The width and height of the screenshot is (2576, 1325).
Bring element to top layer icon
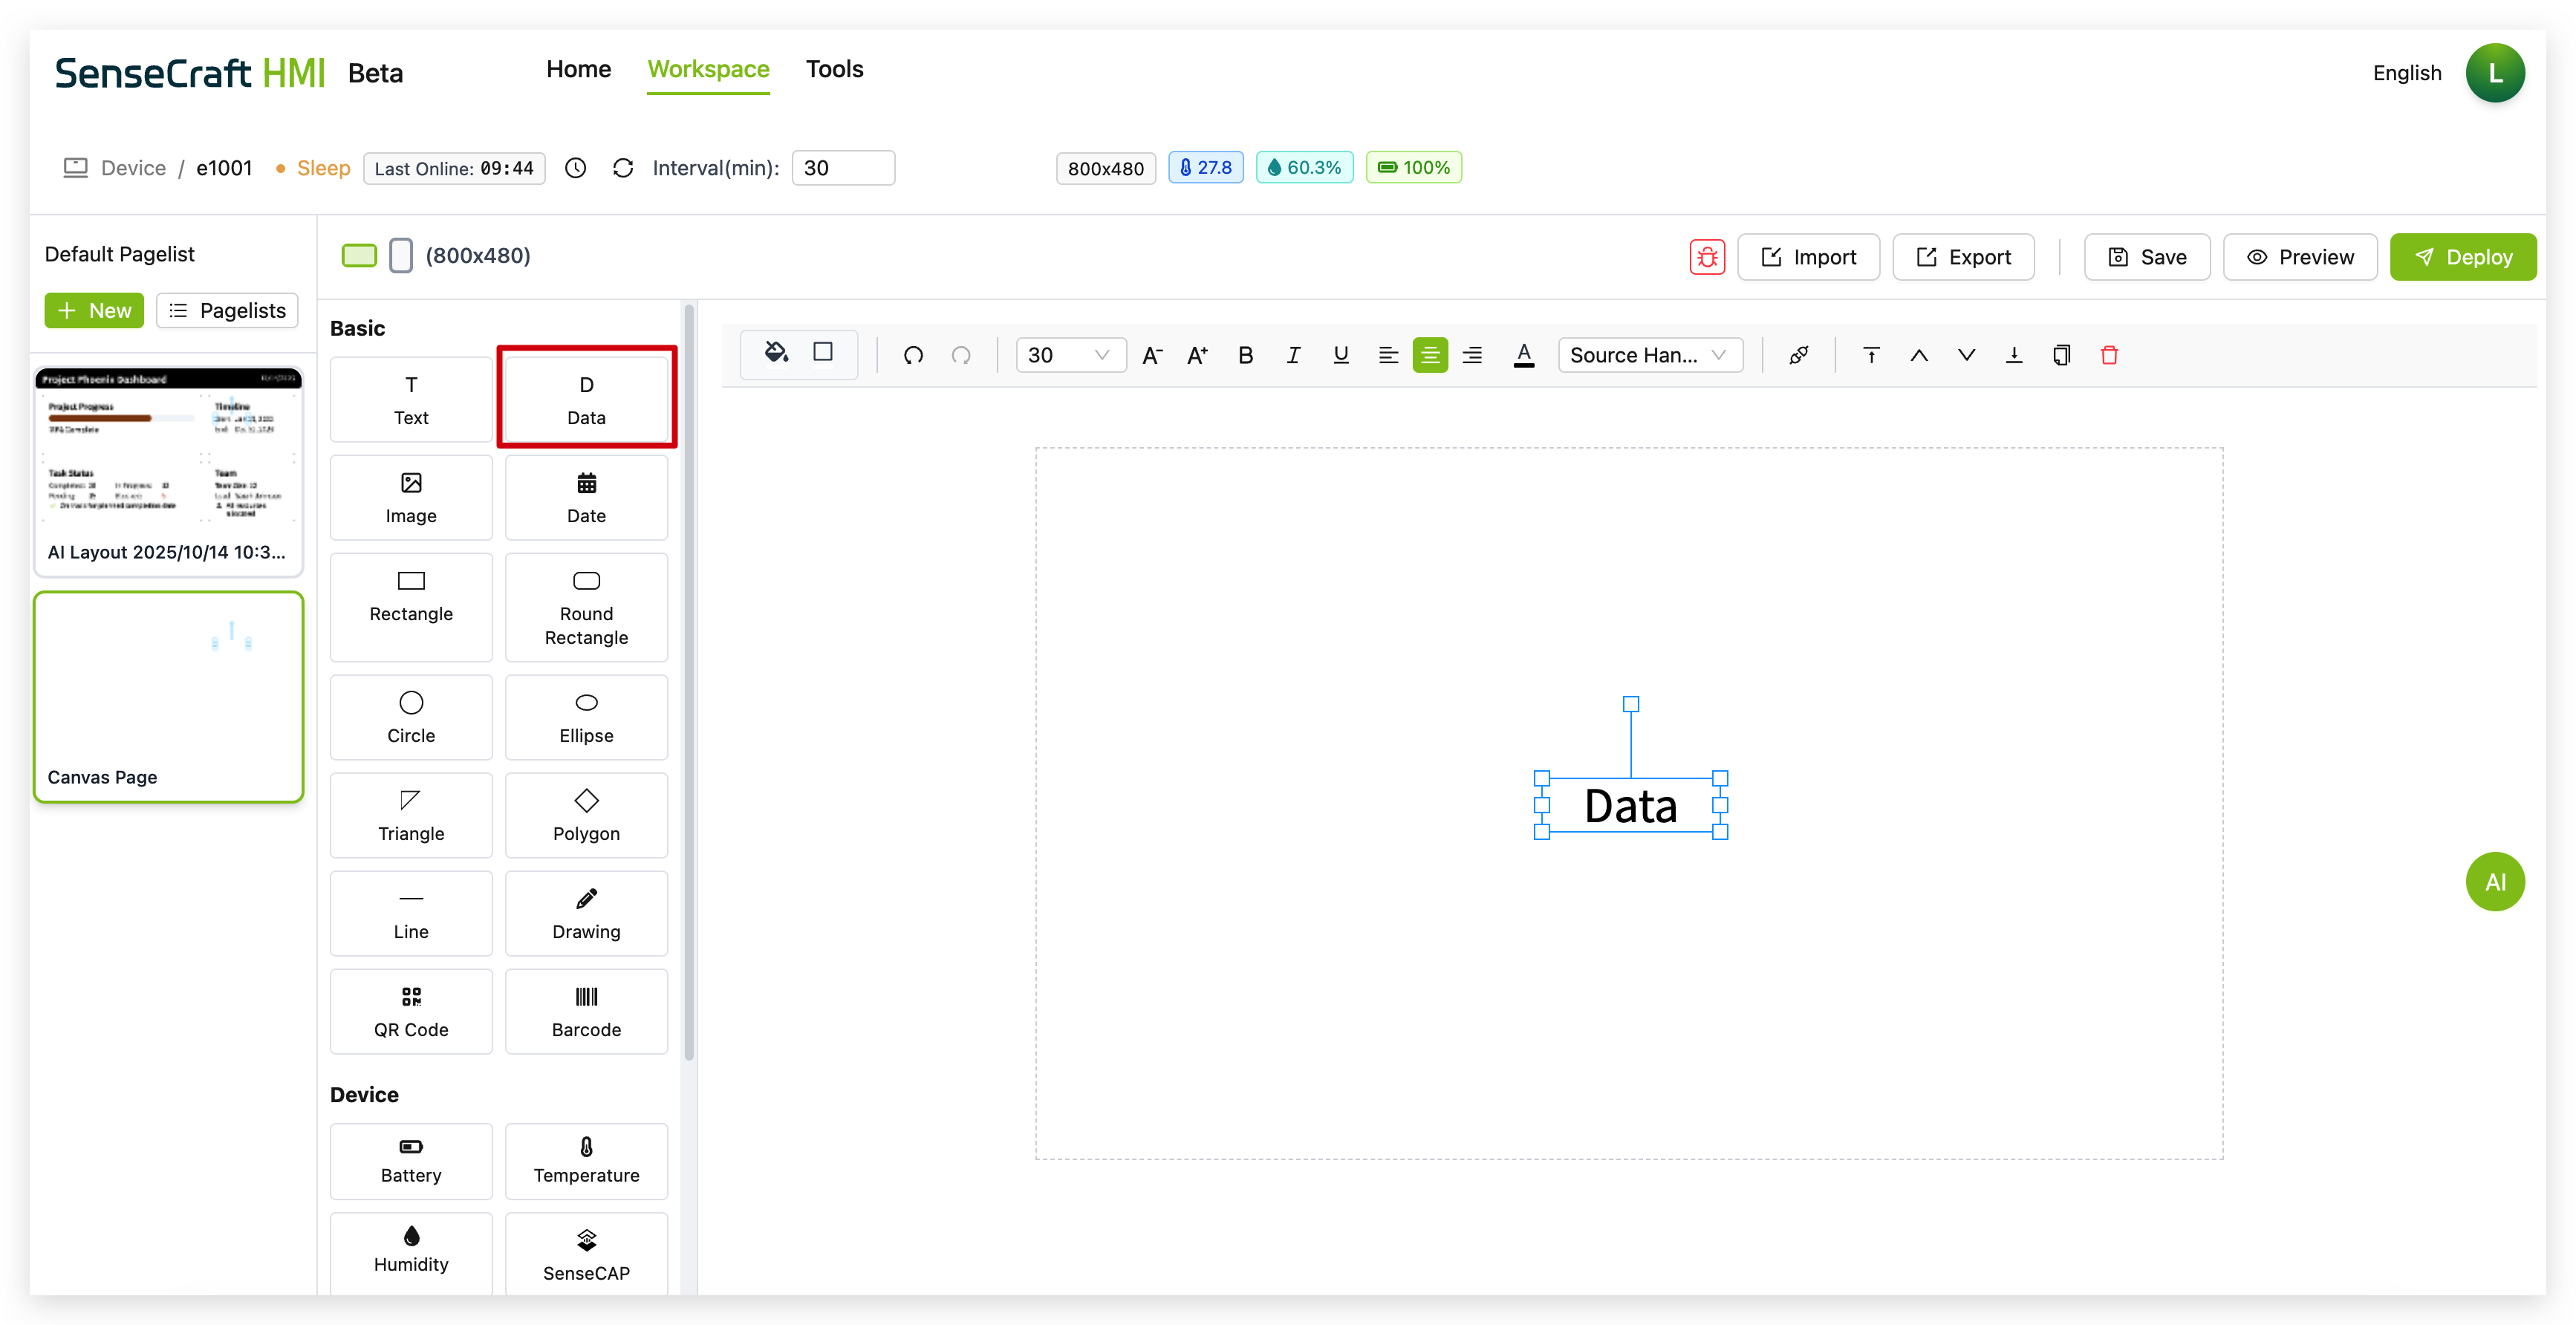click(1871, 355)
